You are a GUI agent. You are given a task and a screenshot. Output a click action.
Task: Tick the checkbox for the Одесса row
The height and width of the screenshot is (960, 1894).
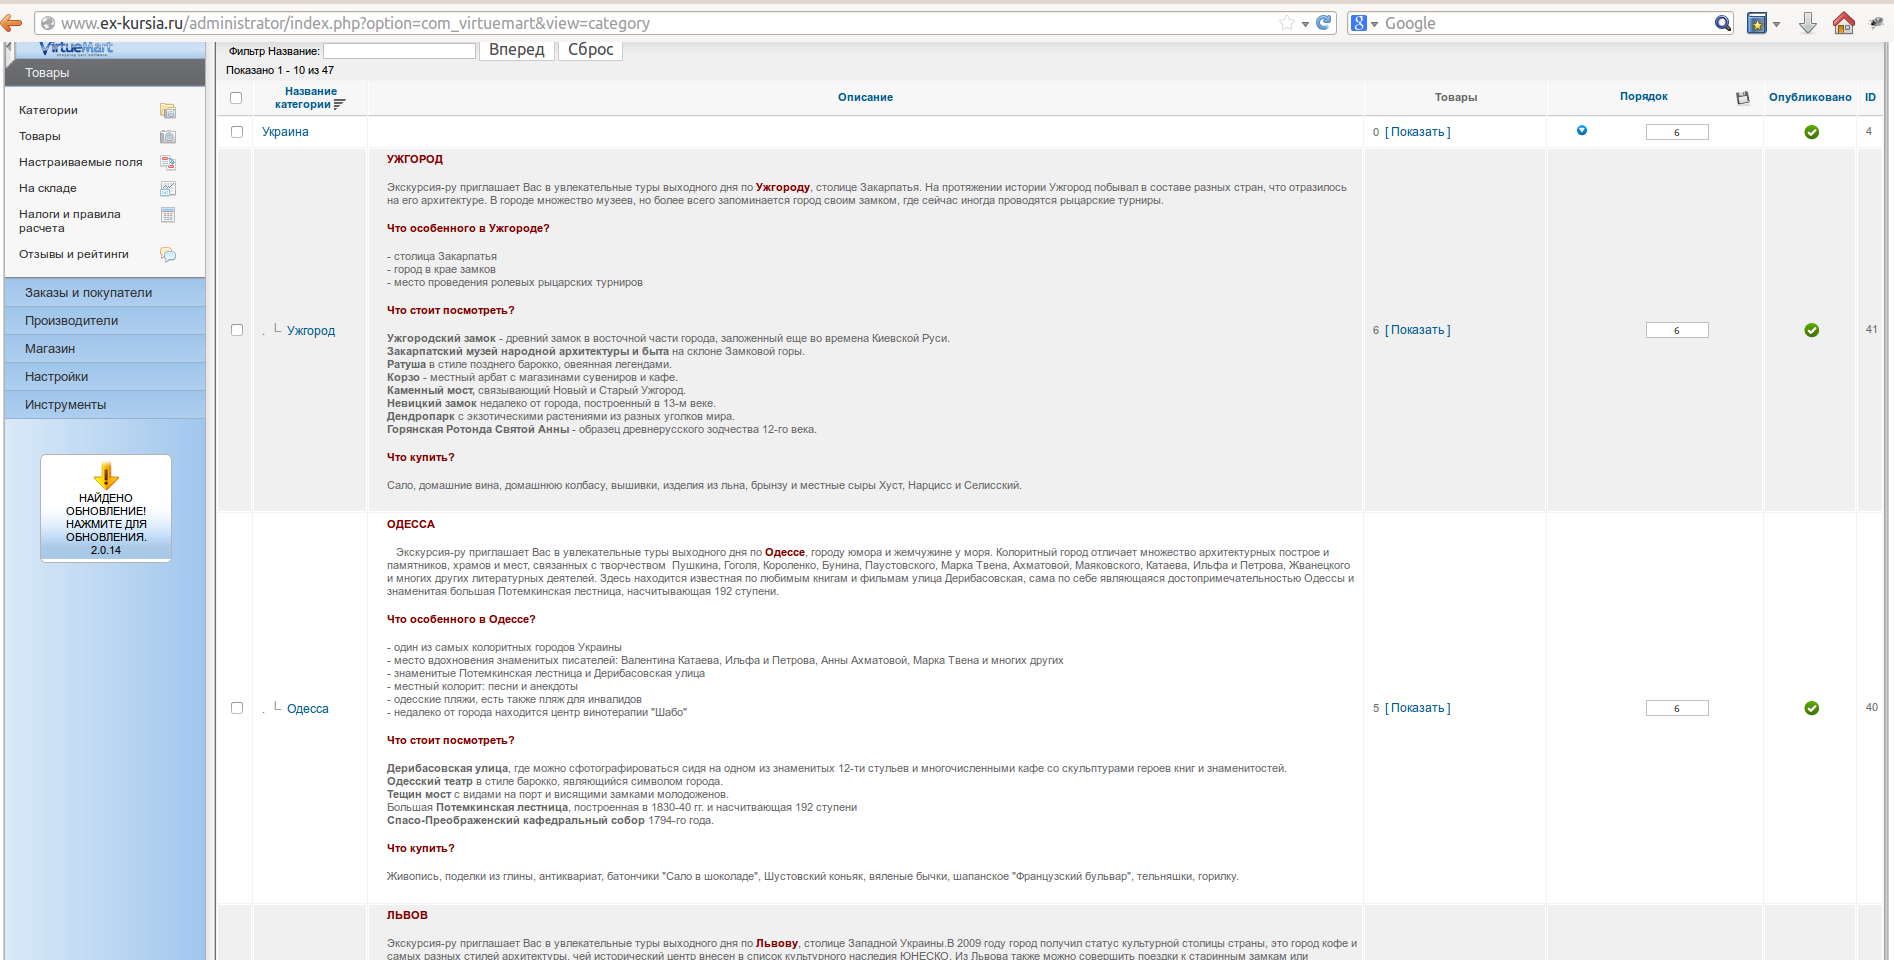pos(237,708)
